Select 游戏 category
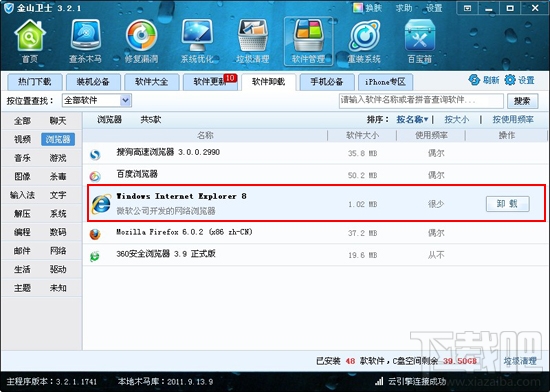Image resolution: width=550 pixels, height=392 pixels. click(x=58, y=158)
